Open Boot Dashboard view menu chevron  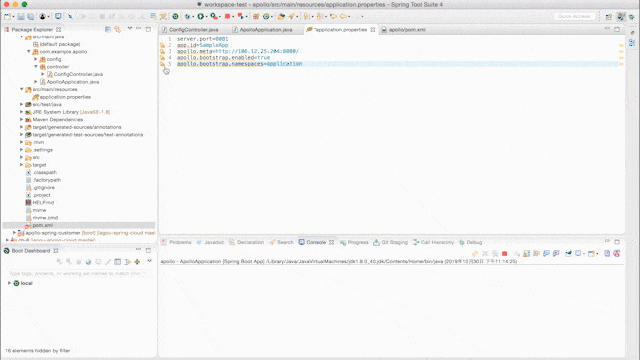coord(149,261)
